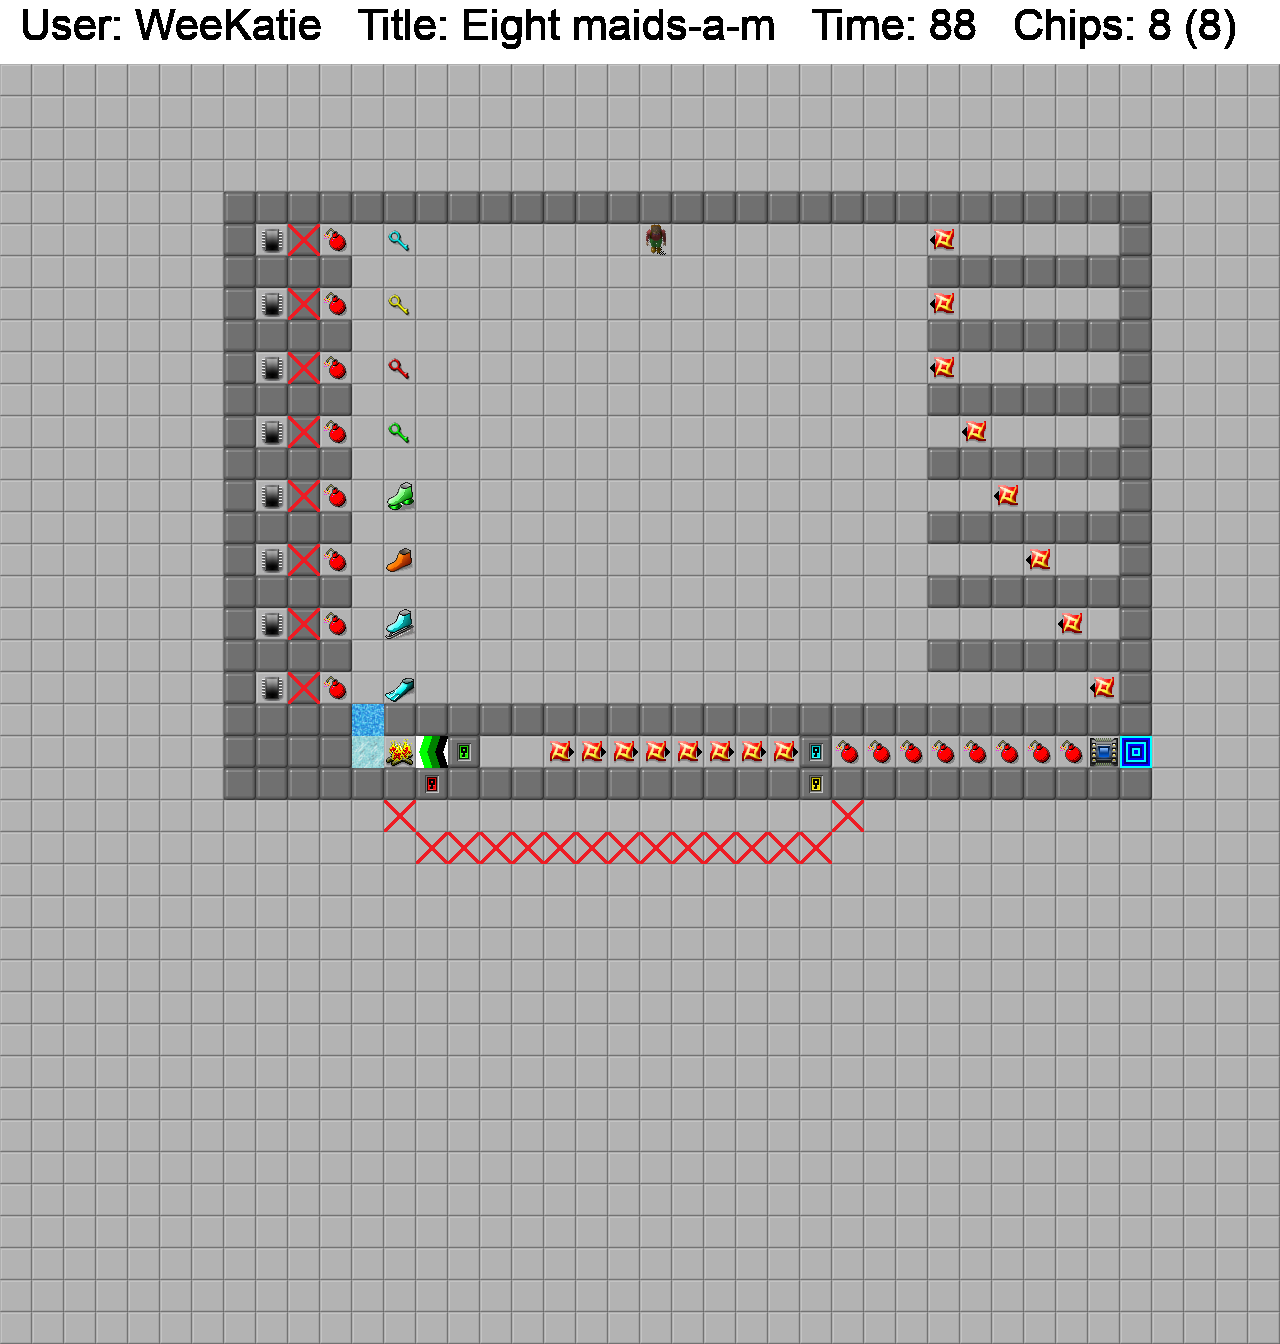Select the cyan locked door tile
The height and width of the screenshot is (1344, 1280).
[816, 752]
